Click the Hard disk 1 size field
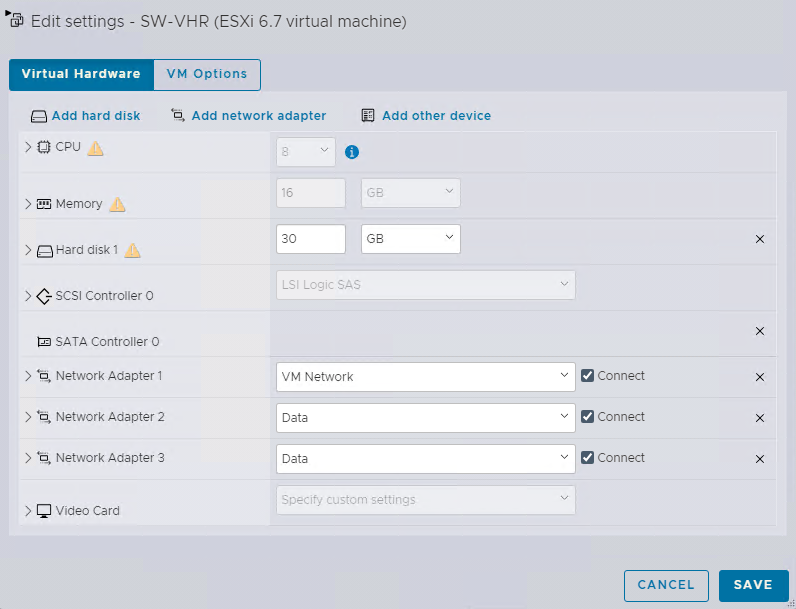This screenshot has height=609, width=796. click(x=311, y=239)
